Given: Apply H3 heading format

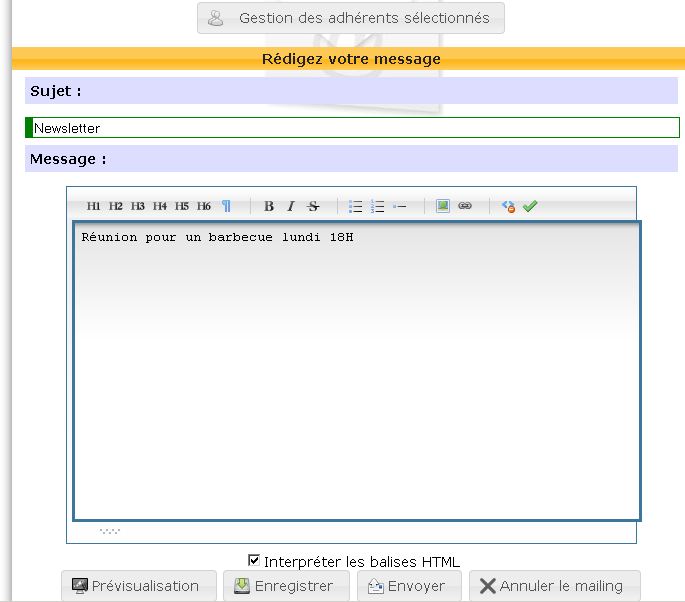Looking at the screenshot, I should coord(137,206).
